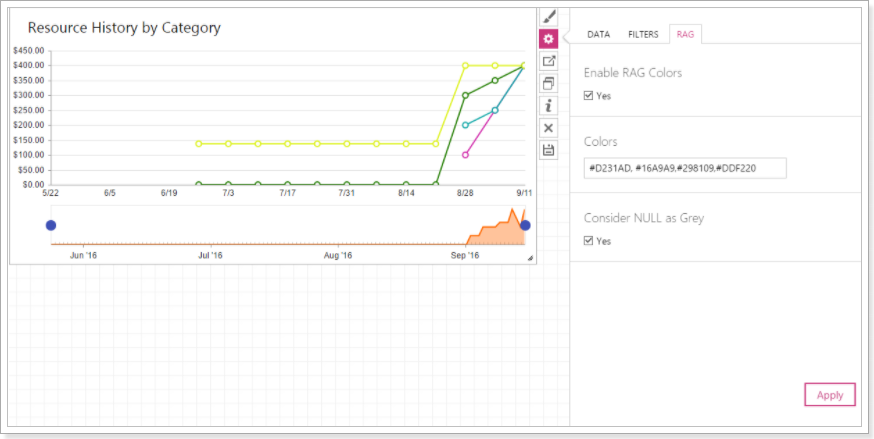Image resolution: width=874 pixels, height=439 pixels.
Task: Click the 6/19 x-axis label
Action: point(169,193)
